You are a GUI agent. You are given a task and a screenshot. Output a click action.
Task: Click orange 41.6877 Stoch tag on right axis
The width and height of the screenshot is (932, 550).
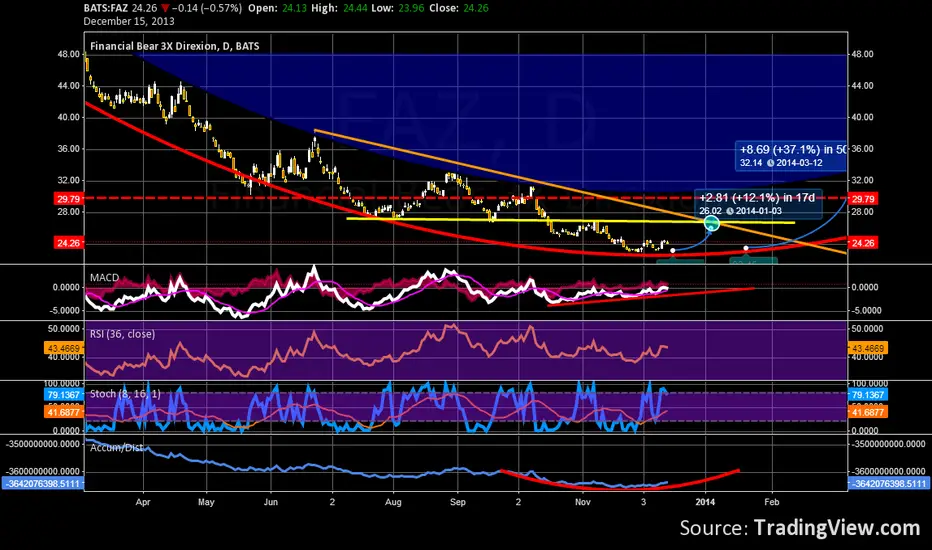pyautogui.click(x=868, y=411)
